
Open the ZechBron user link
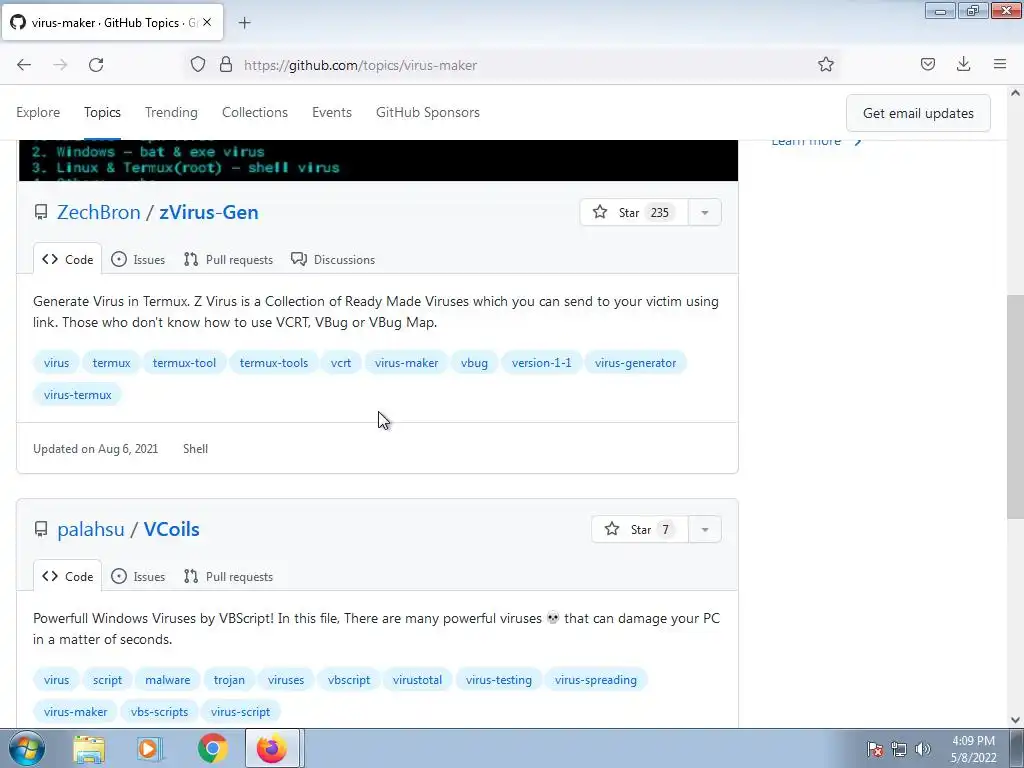pyautogui.click(x=99, y=212)
